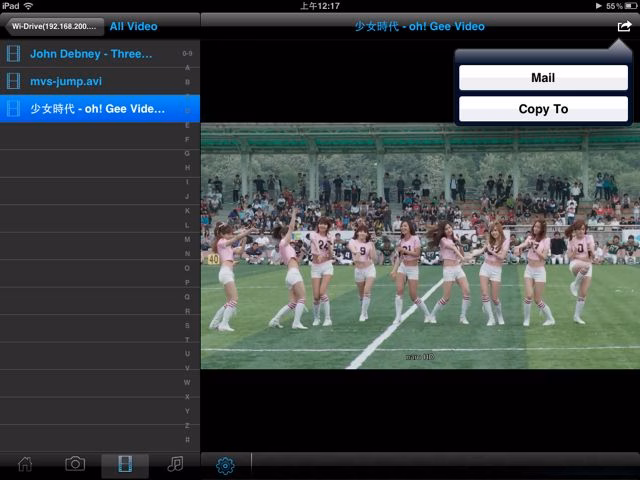The width and height of the screenshot is (640, 480).
Task: Jump to # in the index
Action: click(187, 440)
